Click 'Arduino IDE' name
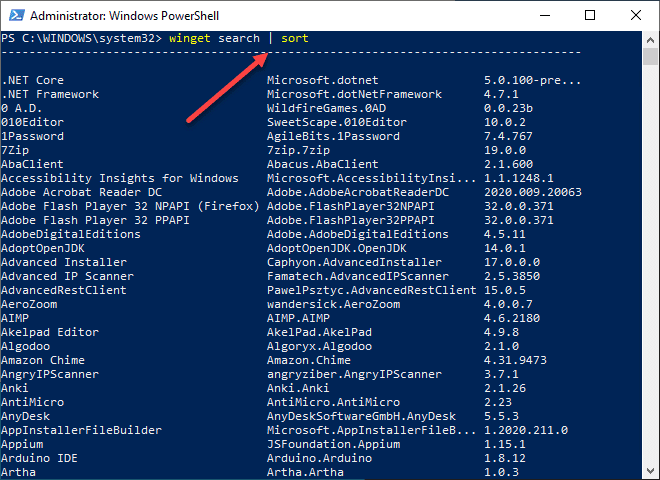660x480 pixels. click(39, 458)
